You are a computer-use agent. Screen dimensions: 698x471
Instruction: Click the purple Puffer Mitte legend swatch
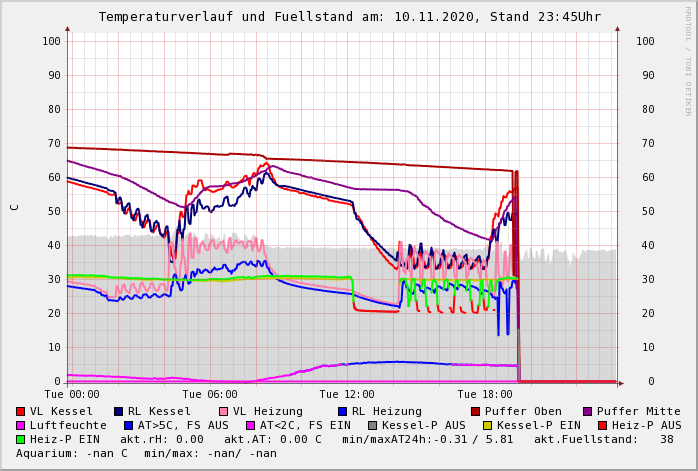tap(588, 411)
